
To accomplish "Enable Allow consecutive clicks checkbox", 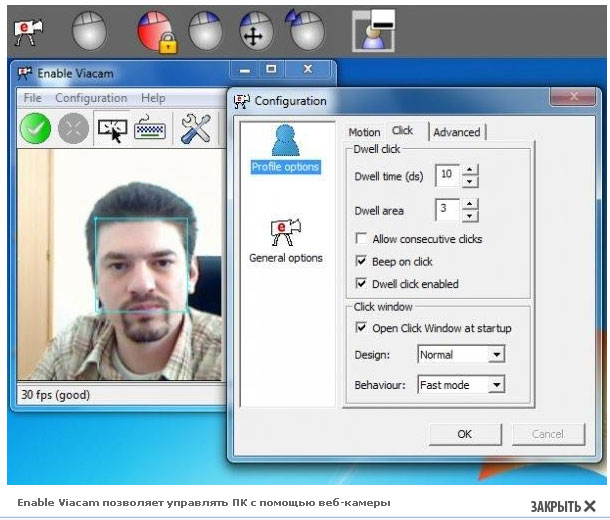I will (361, 240).
